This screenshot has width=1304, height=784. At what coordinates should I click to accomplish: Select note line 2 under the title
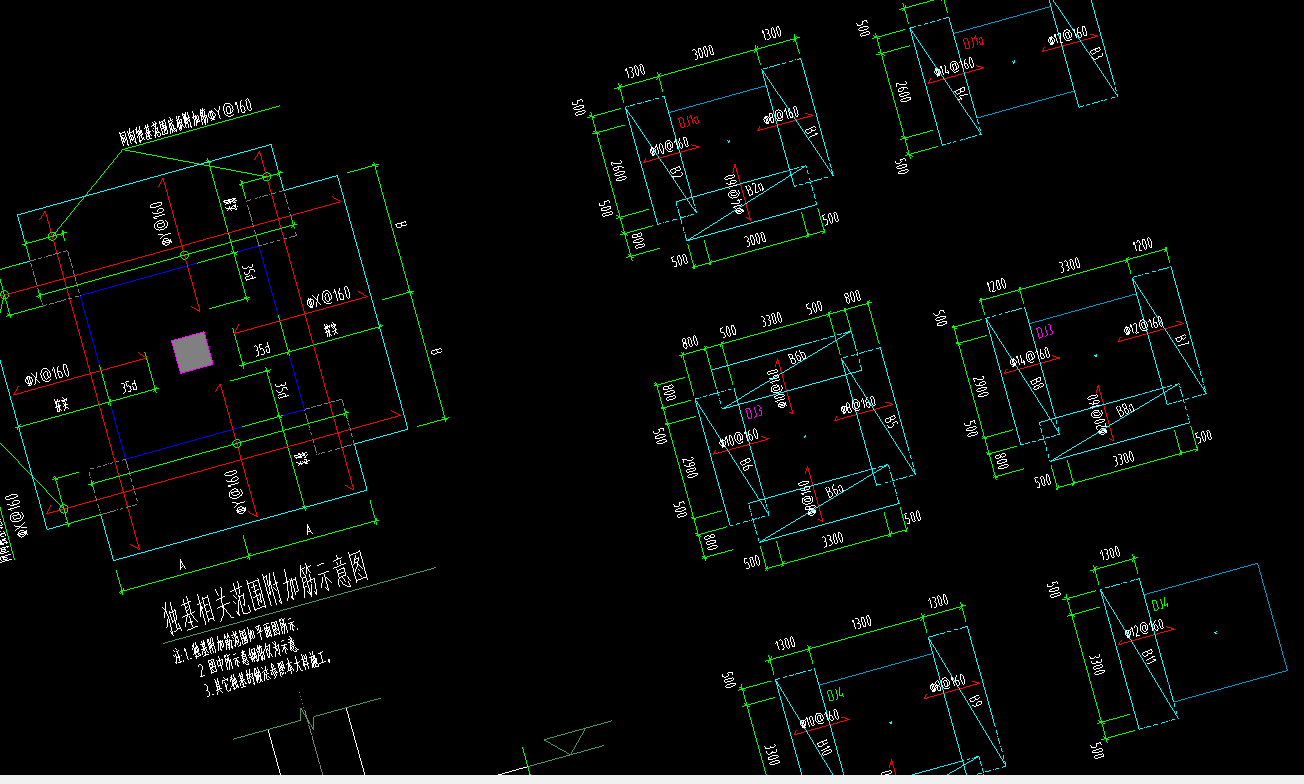coord(248,657)
